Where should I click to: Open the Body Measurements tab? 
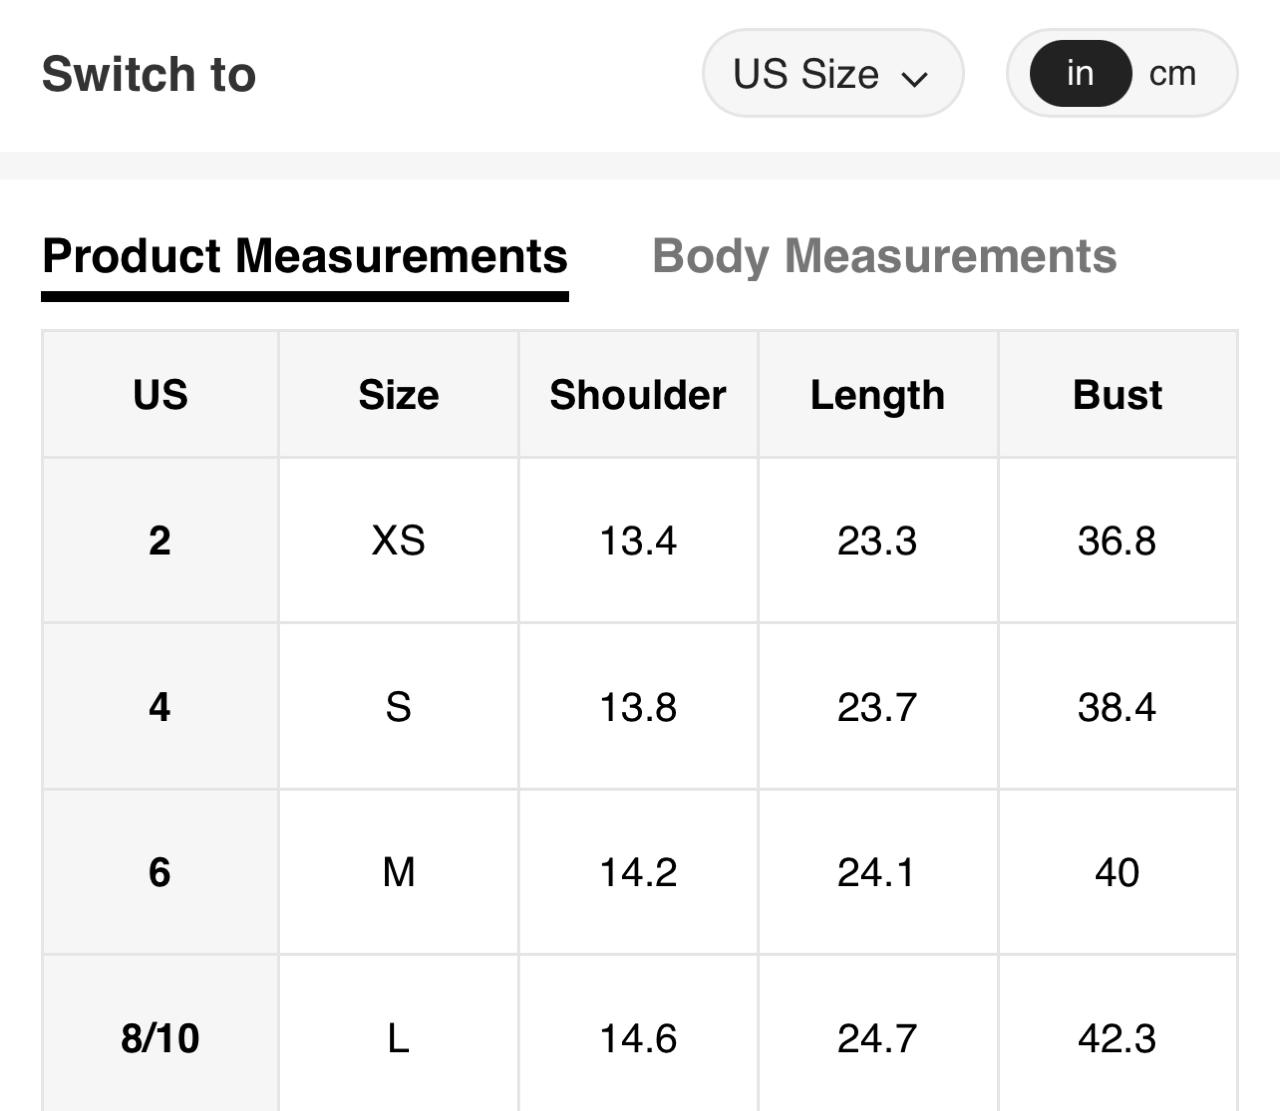(x=884, y=256)
